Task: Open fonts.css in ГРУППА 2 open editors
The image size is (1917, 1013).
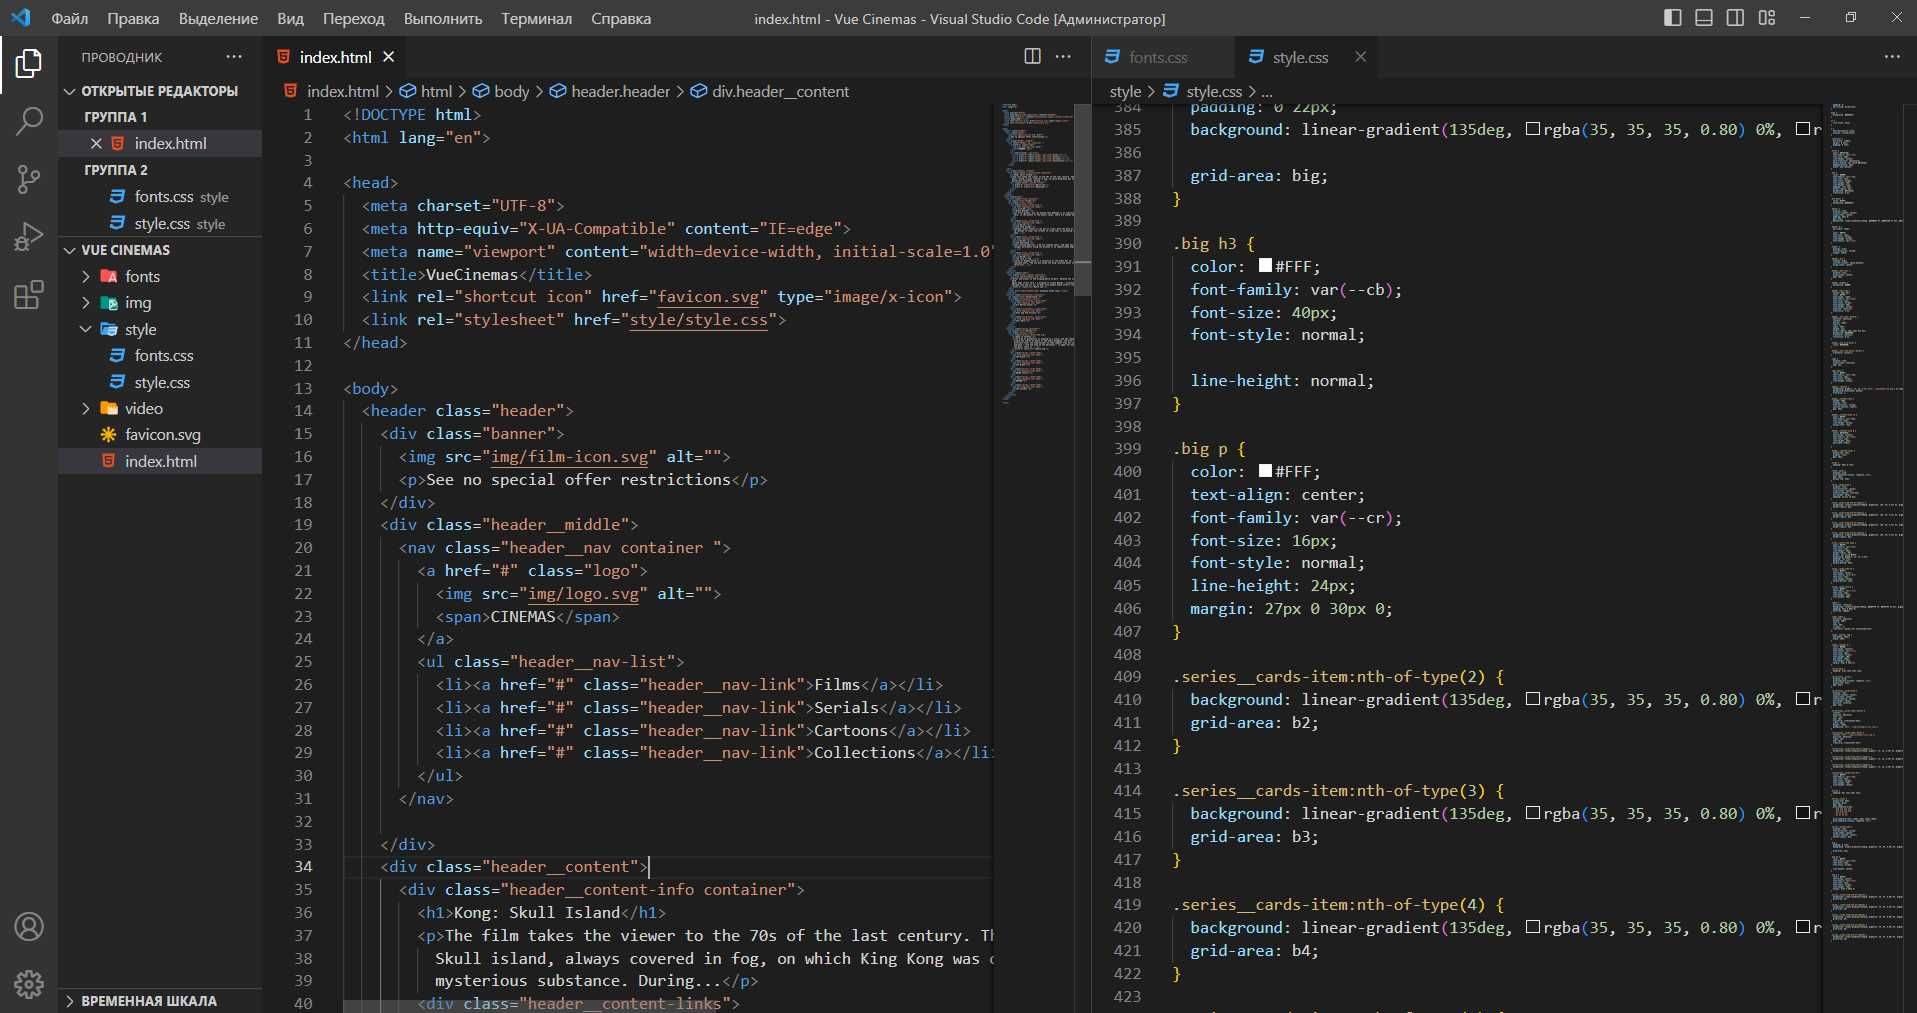Action: click(x=164, y=197)
